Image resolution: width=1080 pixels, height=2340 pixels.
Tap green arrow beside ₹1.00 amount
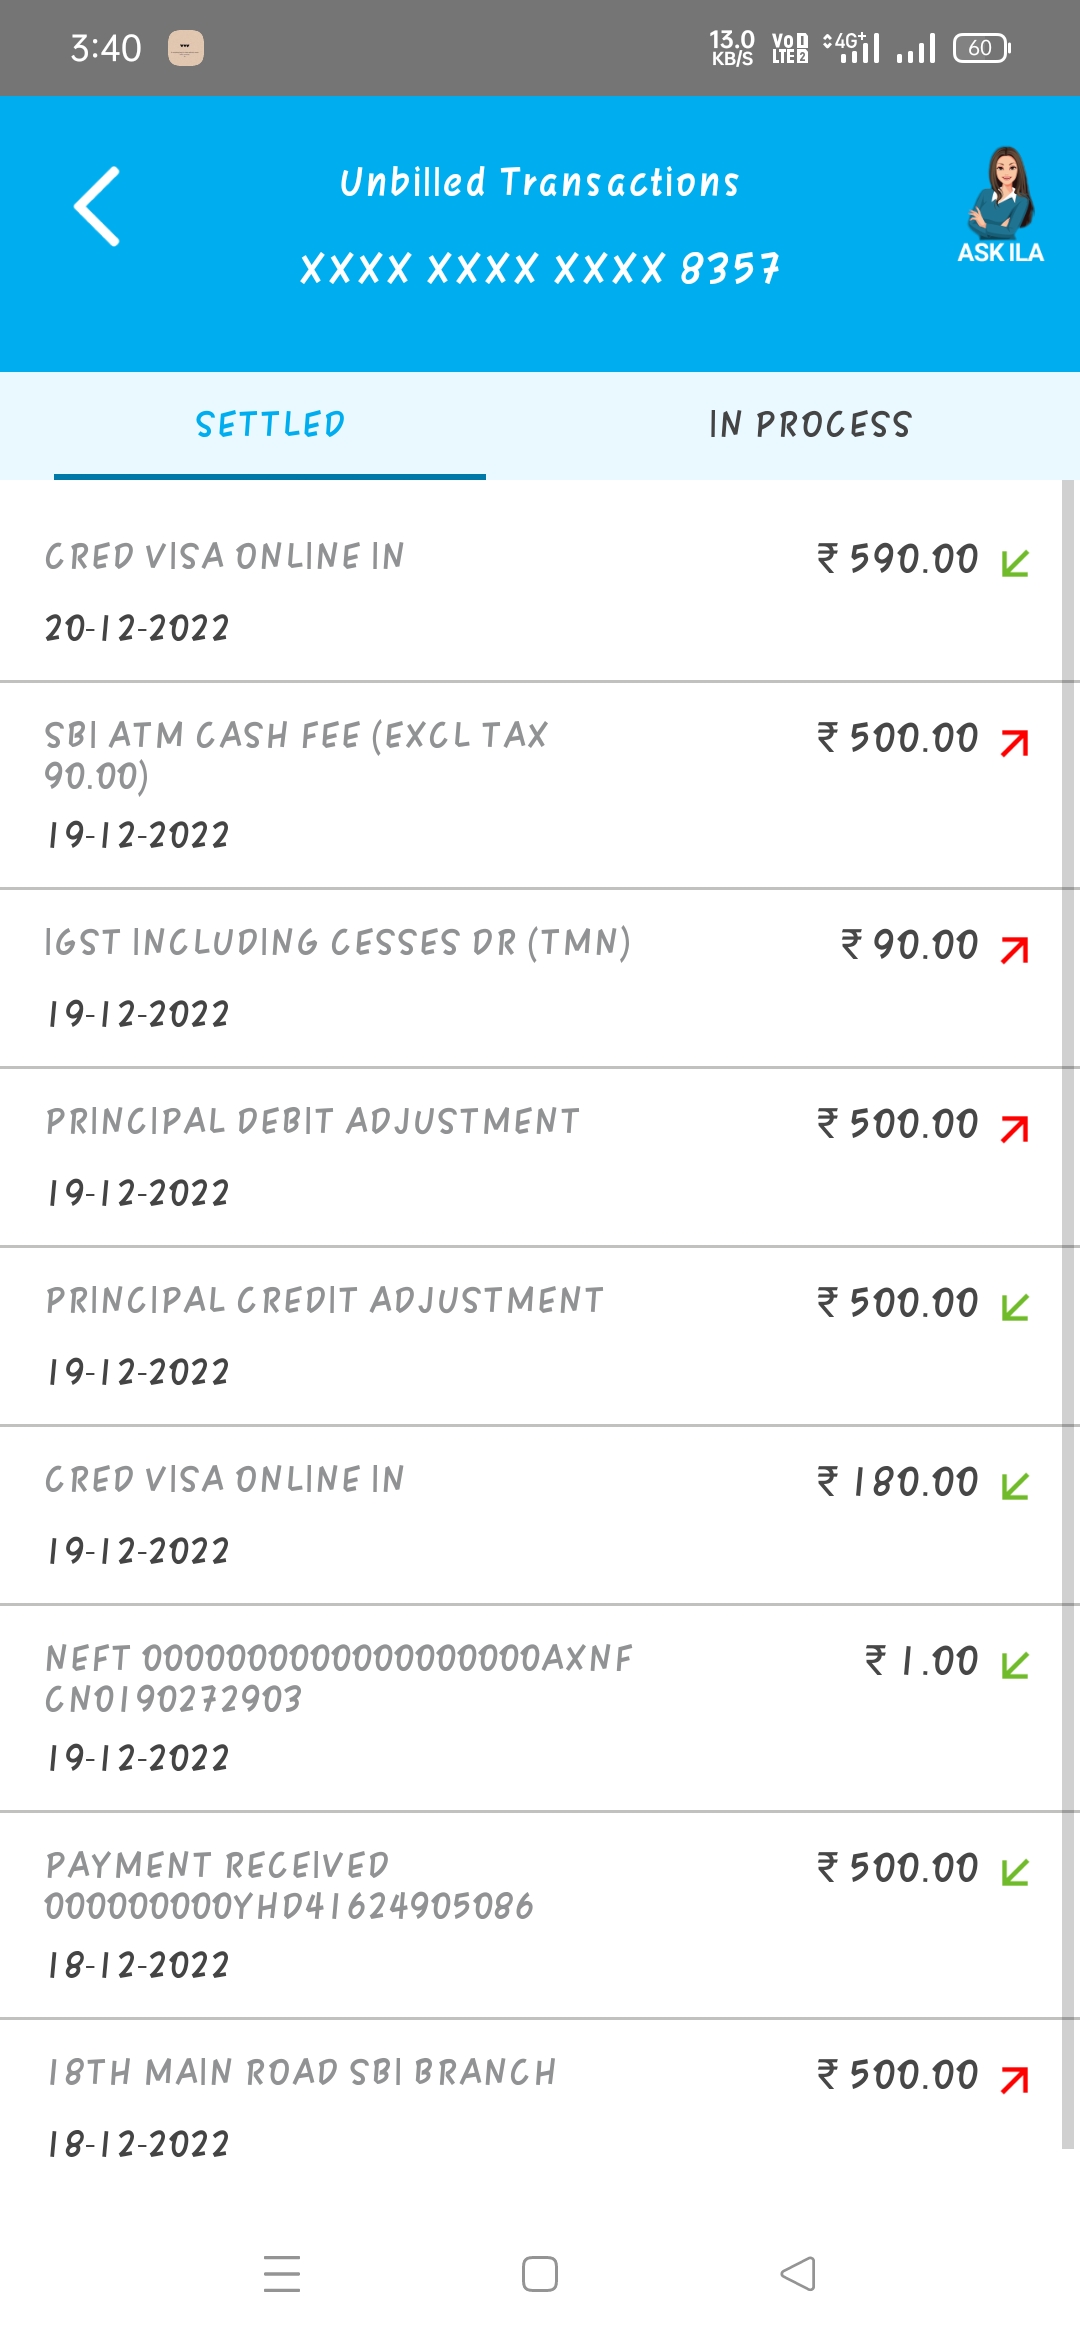(x=1015, y=1665)
